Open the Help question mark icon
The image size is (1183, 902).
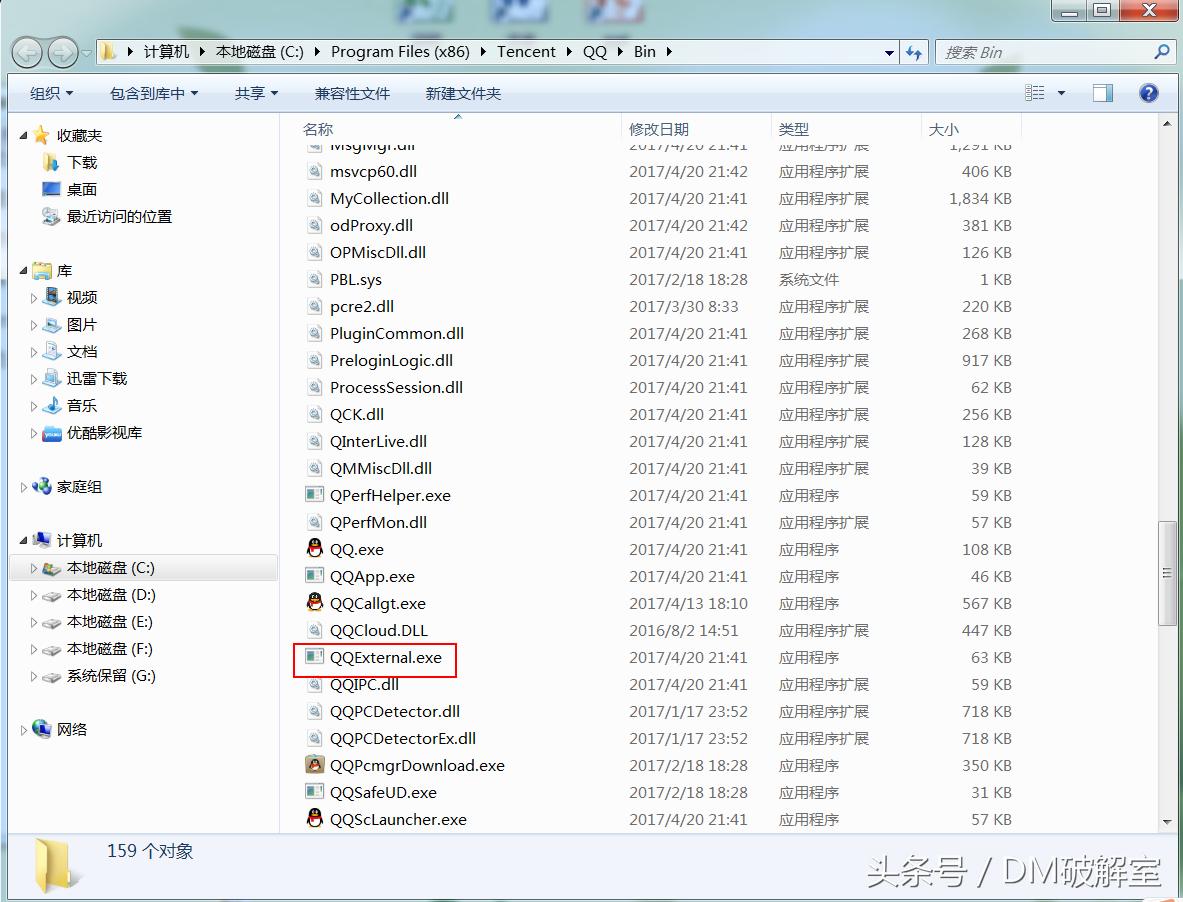[1148, 93]
